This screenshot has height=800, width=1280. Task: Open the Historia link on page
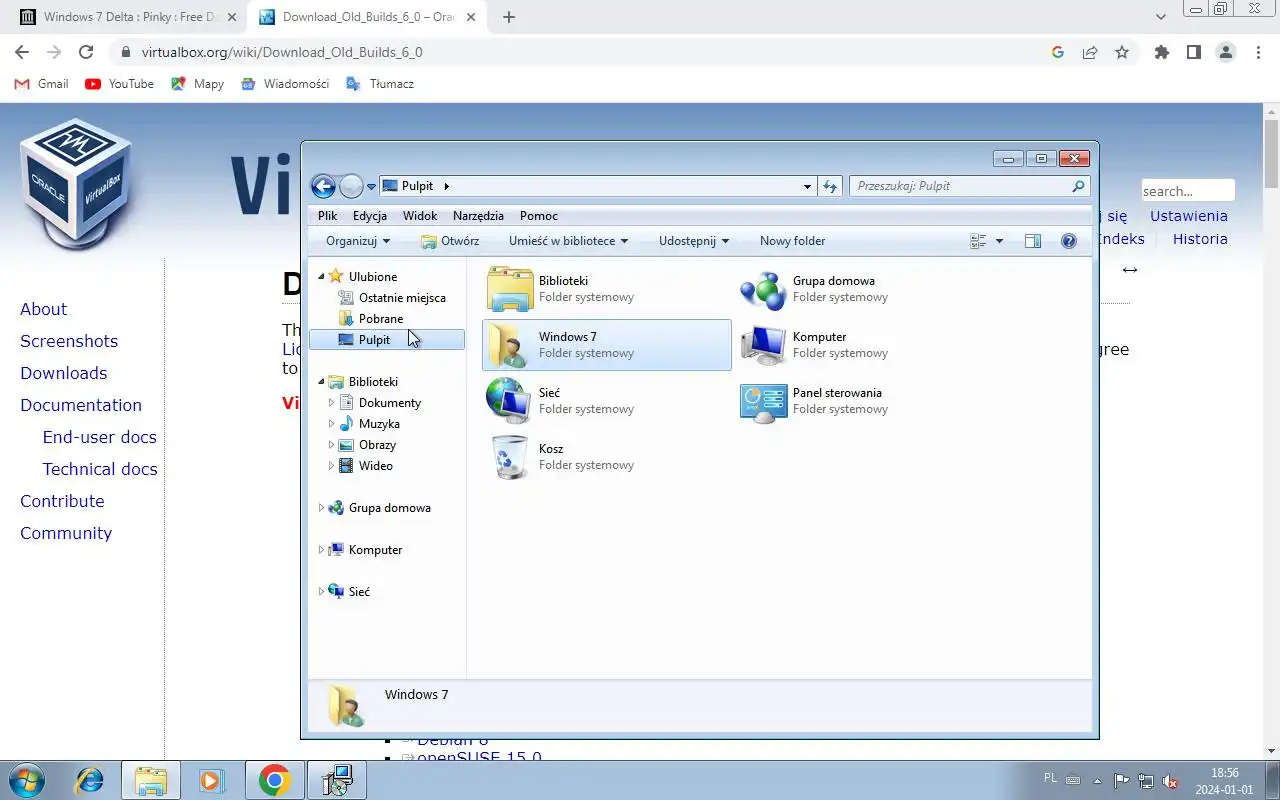click(1200, 239)
